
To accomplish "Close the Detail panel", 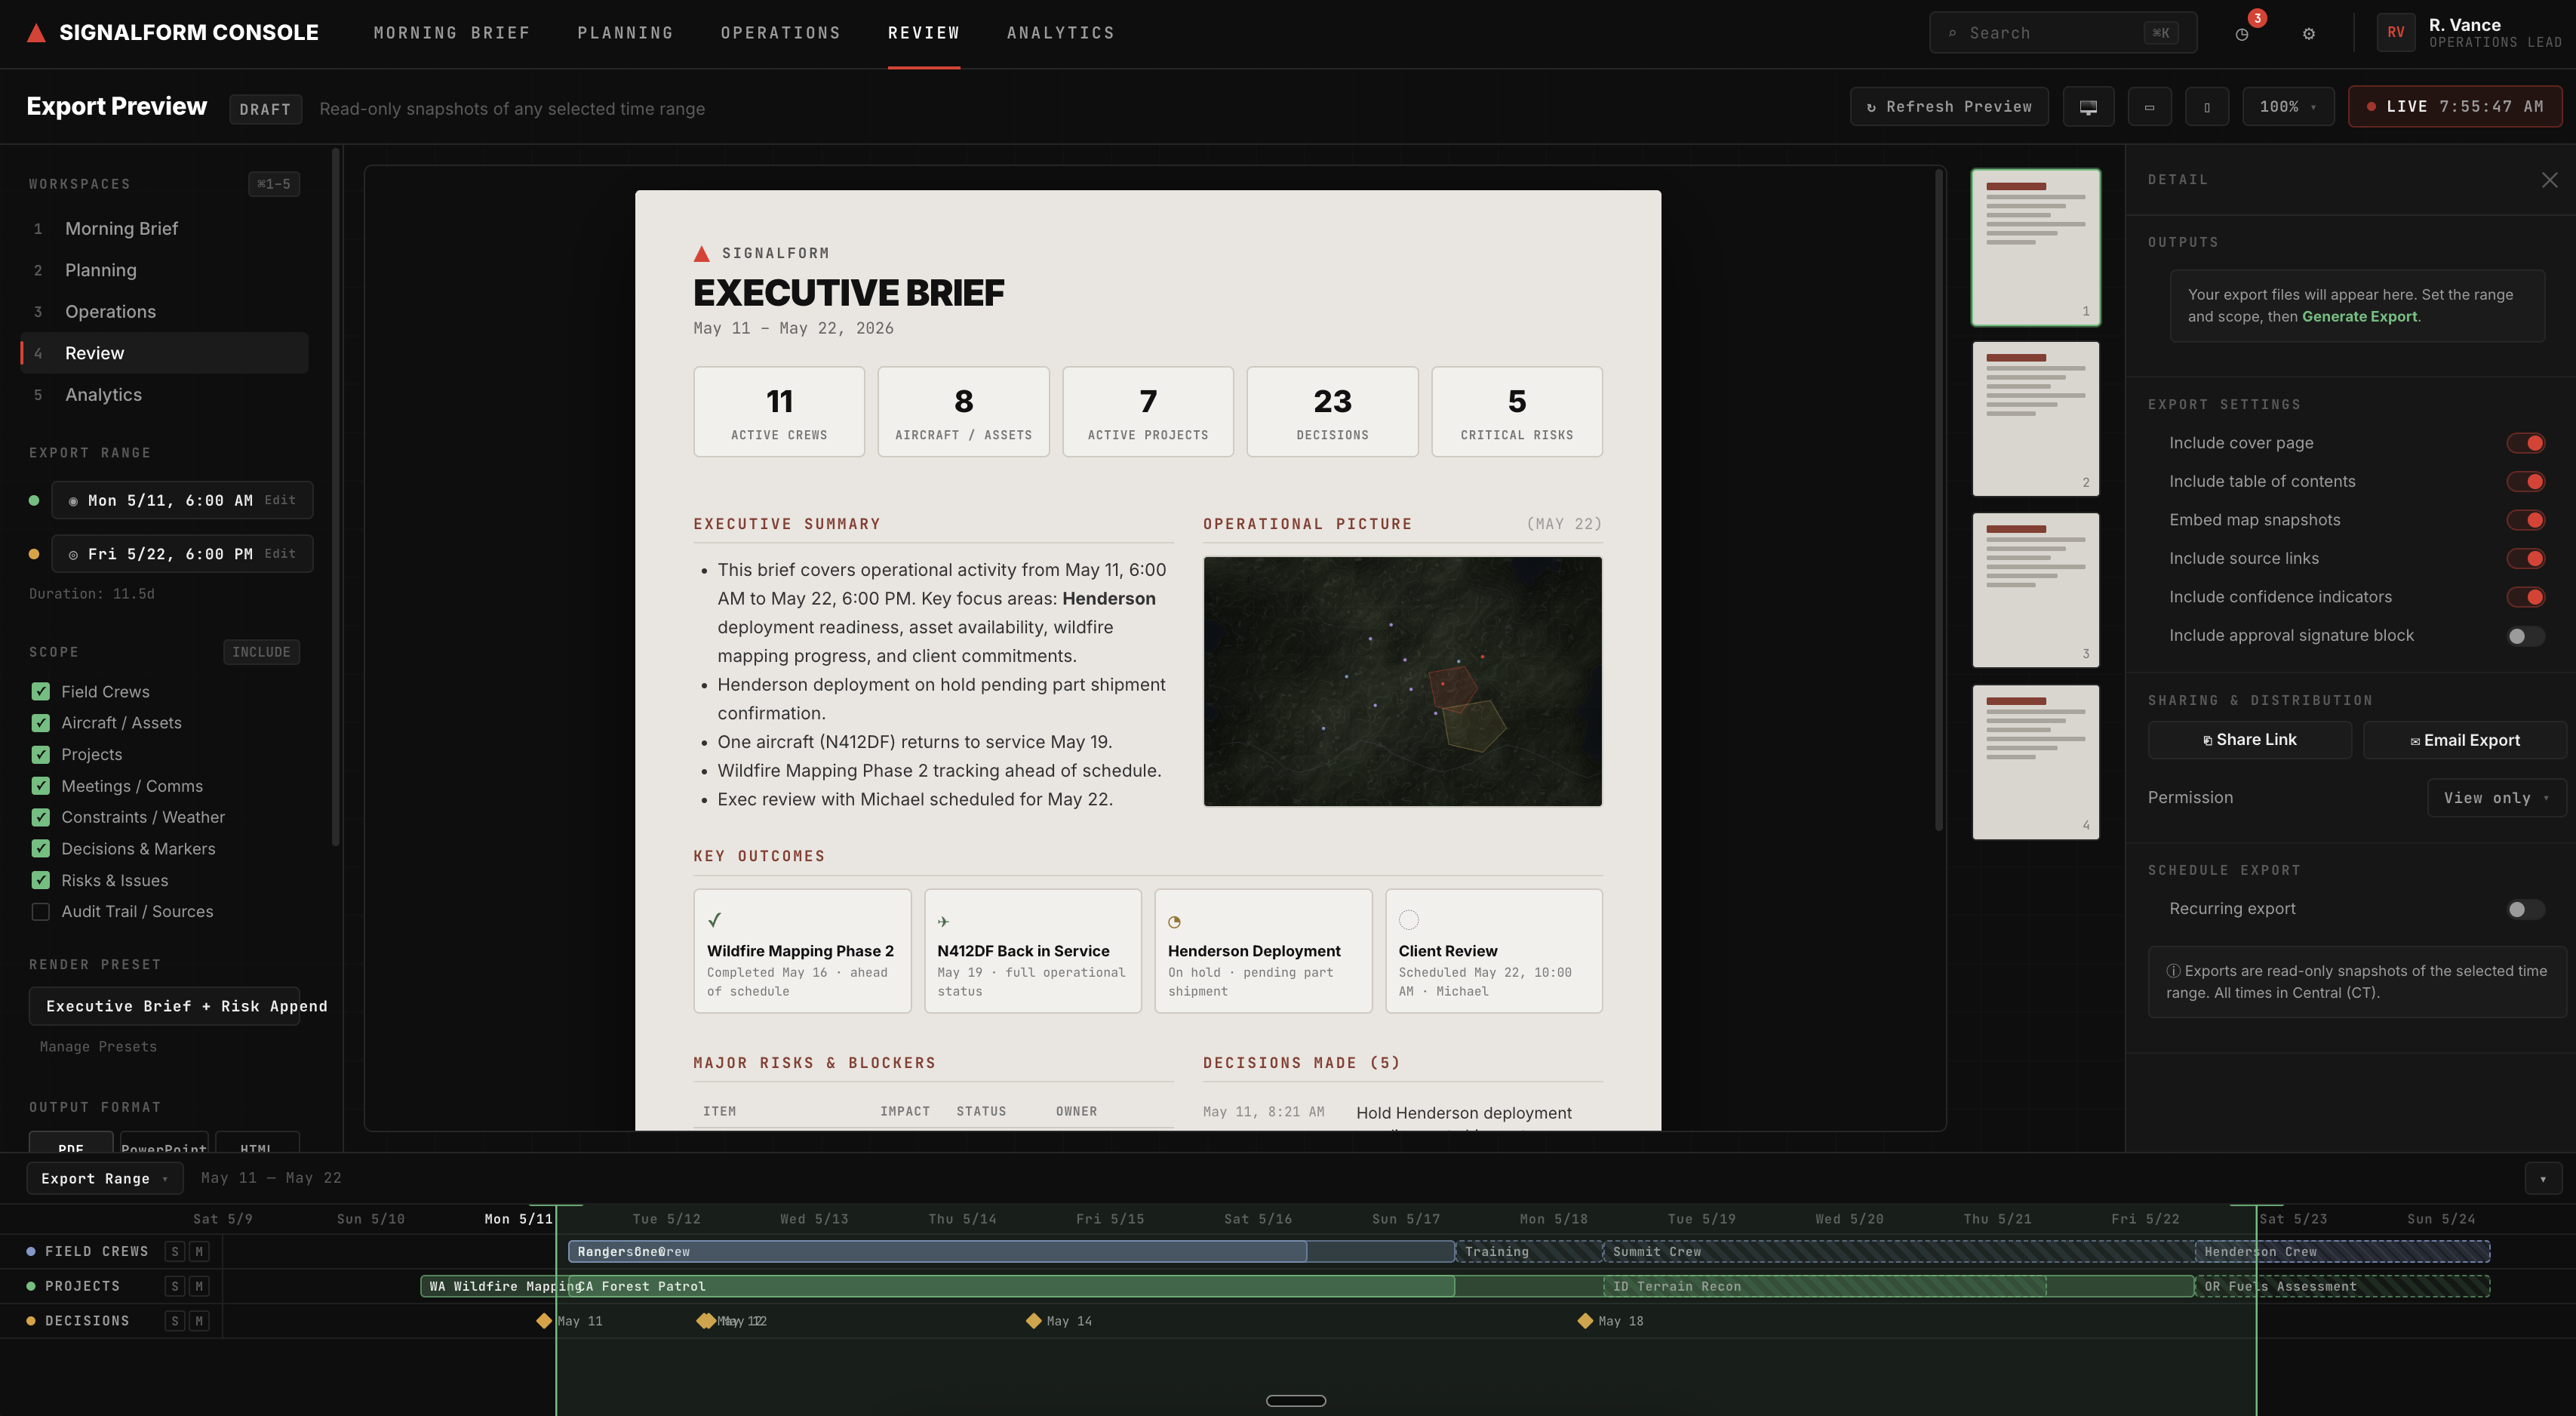I will coord(2549,180).
